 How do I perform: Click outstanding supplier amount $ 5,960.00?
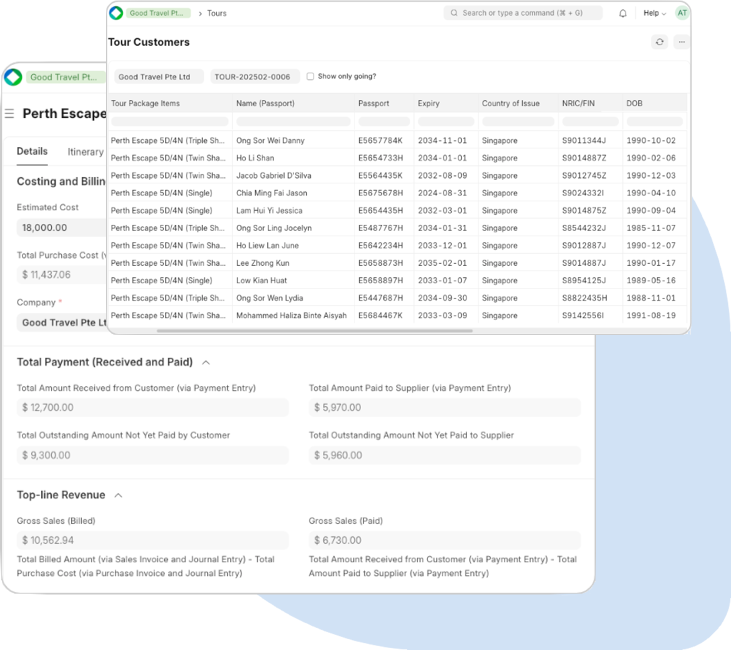coord(445,455)
